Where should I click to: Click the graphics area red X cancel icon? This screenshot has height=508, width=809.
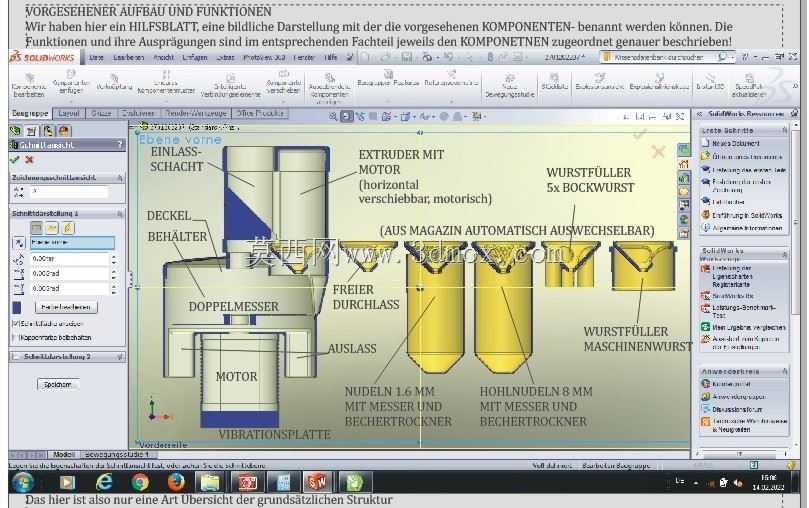(x=658, y=152)
